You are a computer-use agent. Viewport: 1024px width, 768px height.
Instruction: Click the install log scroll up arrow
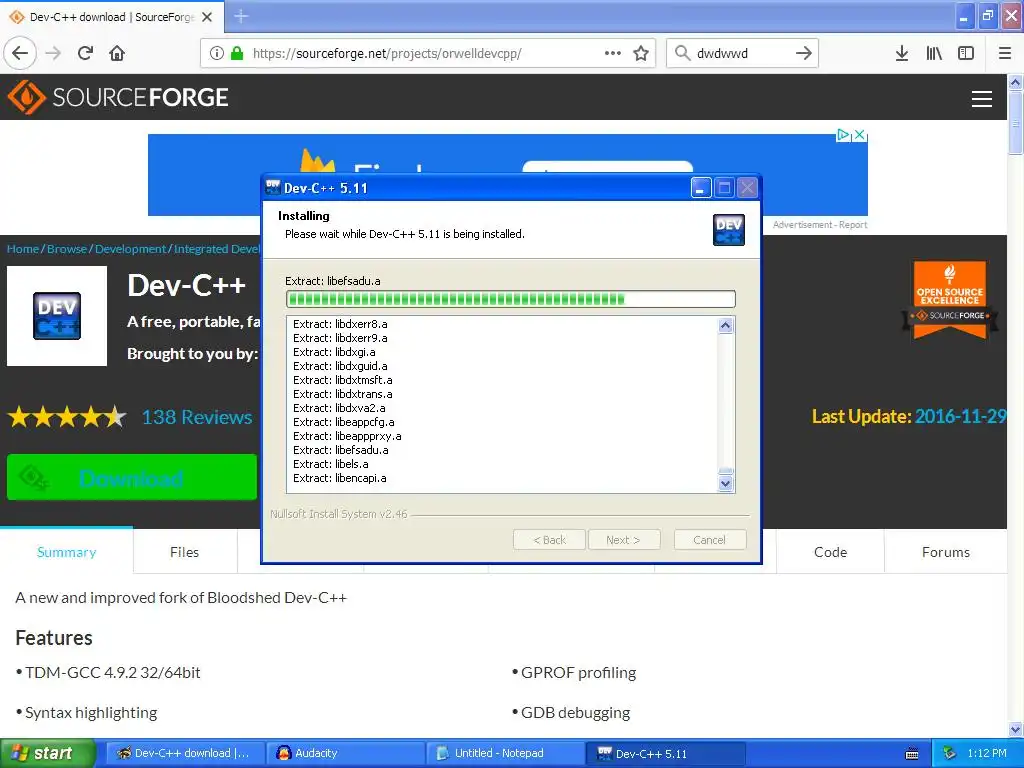coord(726,325)
